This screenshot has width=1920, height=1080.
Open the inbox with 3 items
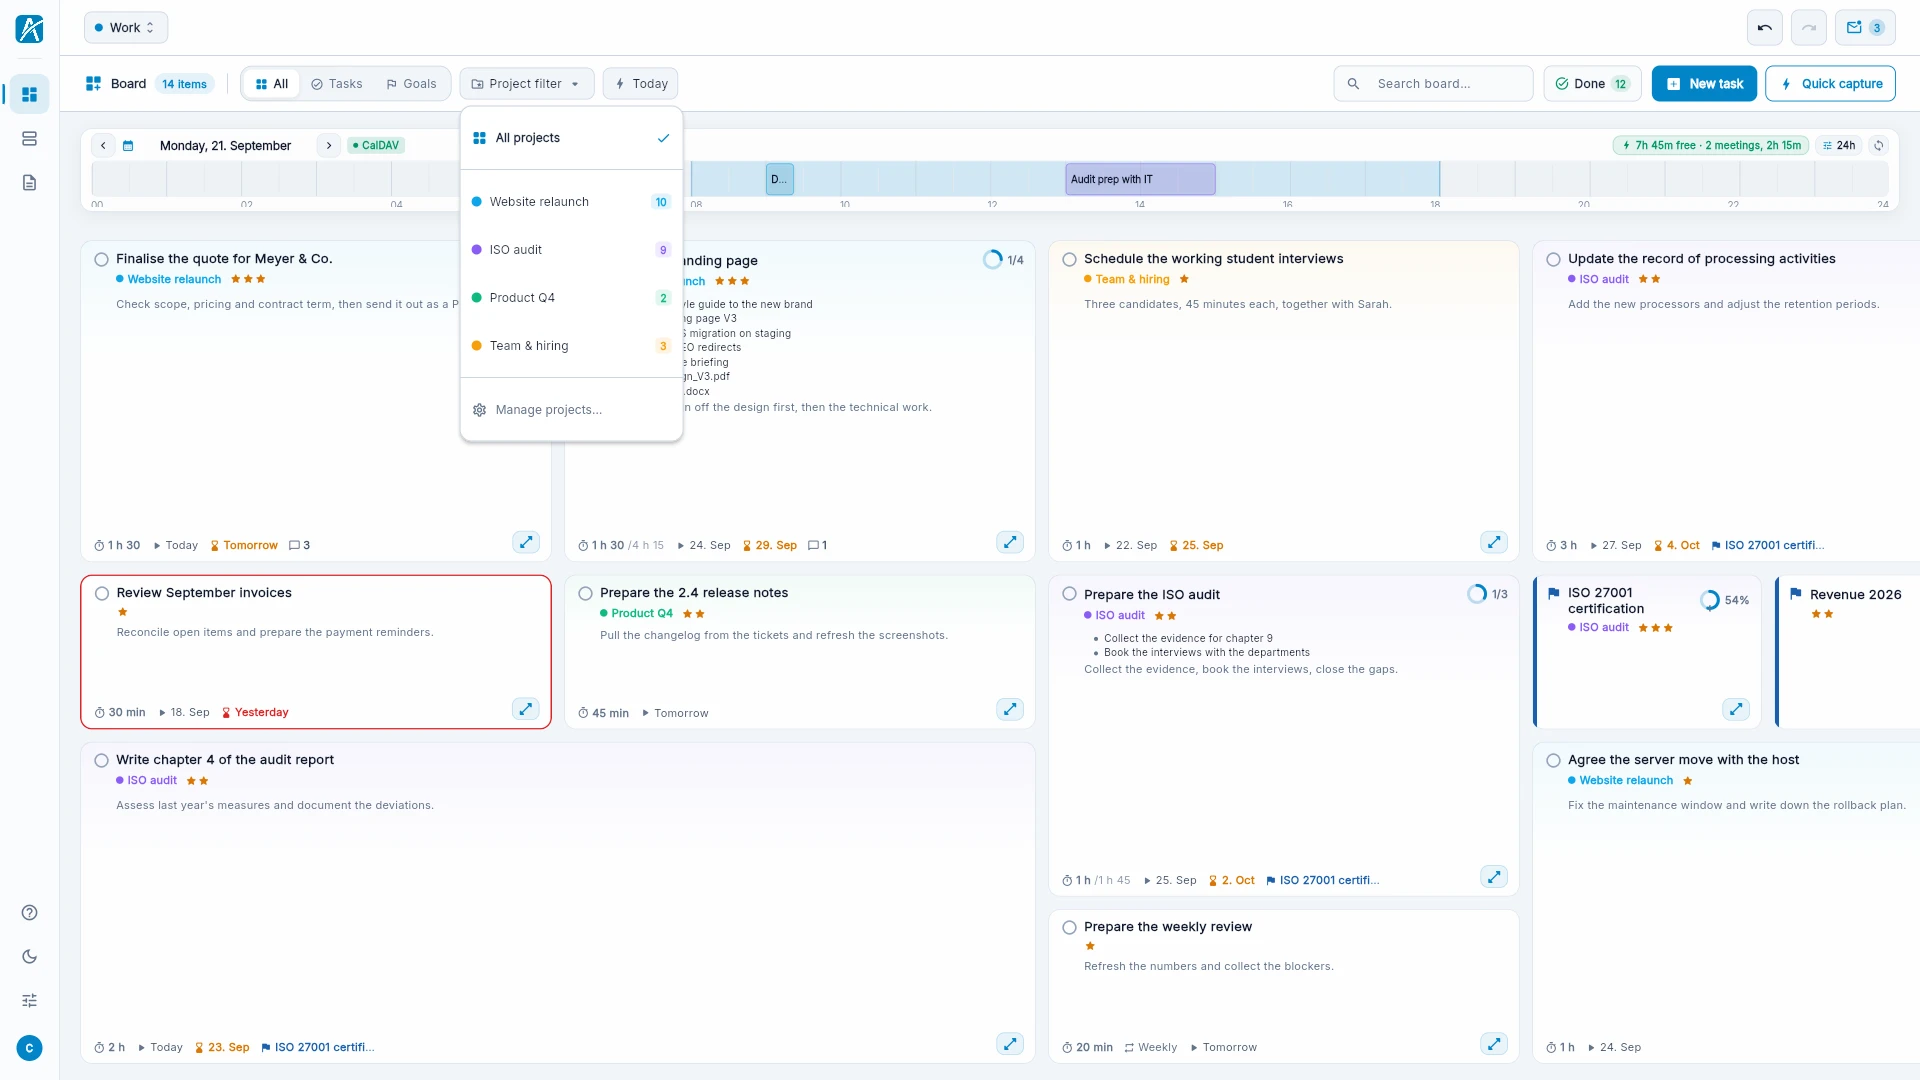1864,28
